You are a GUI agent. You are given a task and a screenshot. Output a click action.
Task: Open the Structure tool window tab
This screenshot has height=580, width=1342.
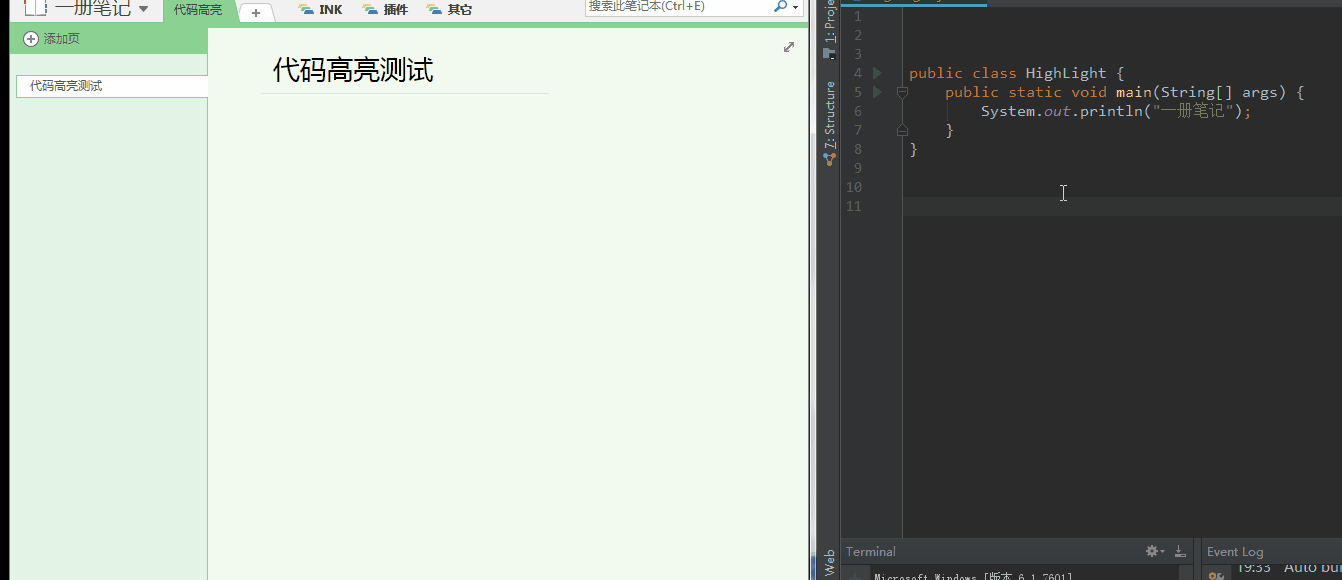tap(829, 115)
